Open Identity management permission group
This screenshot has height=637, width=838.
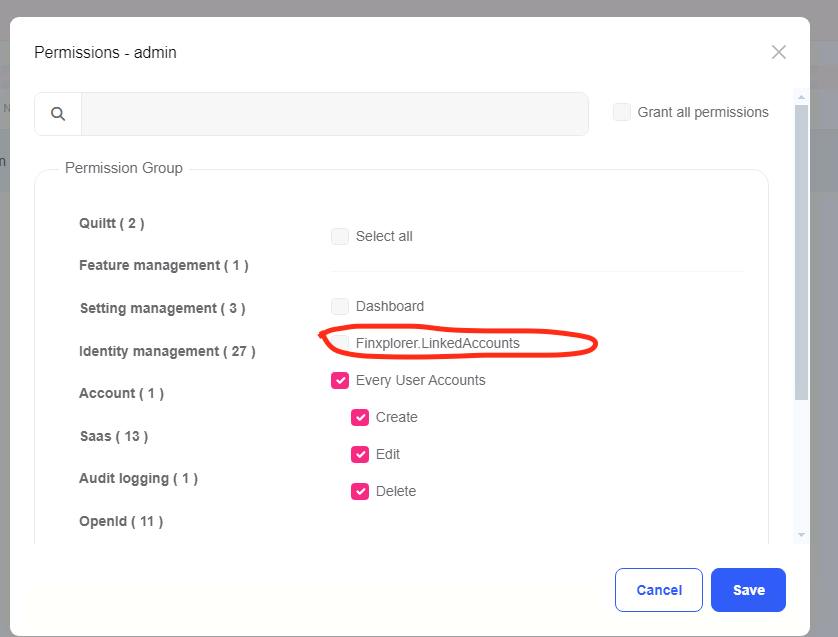coord(167,351)
